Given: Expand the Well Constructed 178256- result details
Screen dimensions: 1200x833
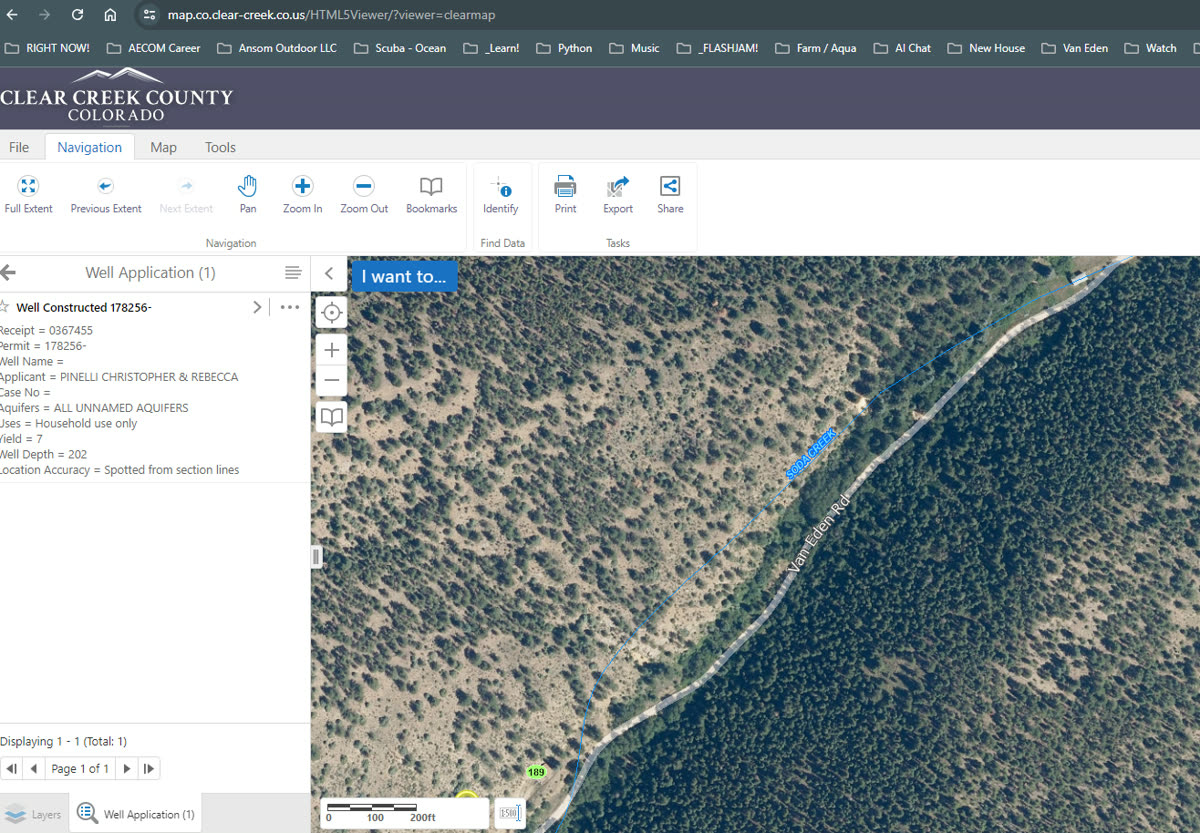Looking at the screenshot, I should click(x=257, y=307).
